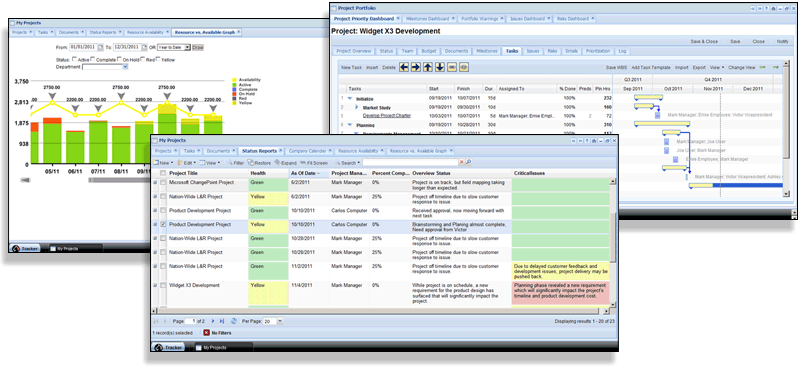
Task: Tick the Red status checkbox
Action: click(143, 59)
